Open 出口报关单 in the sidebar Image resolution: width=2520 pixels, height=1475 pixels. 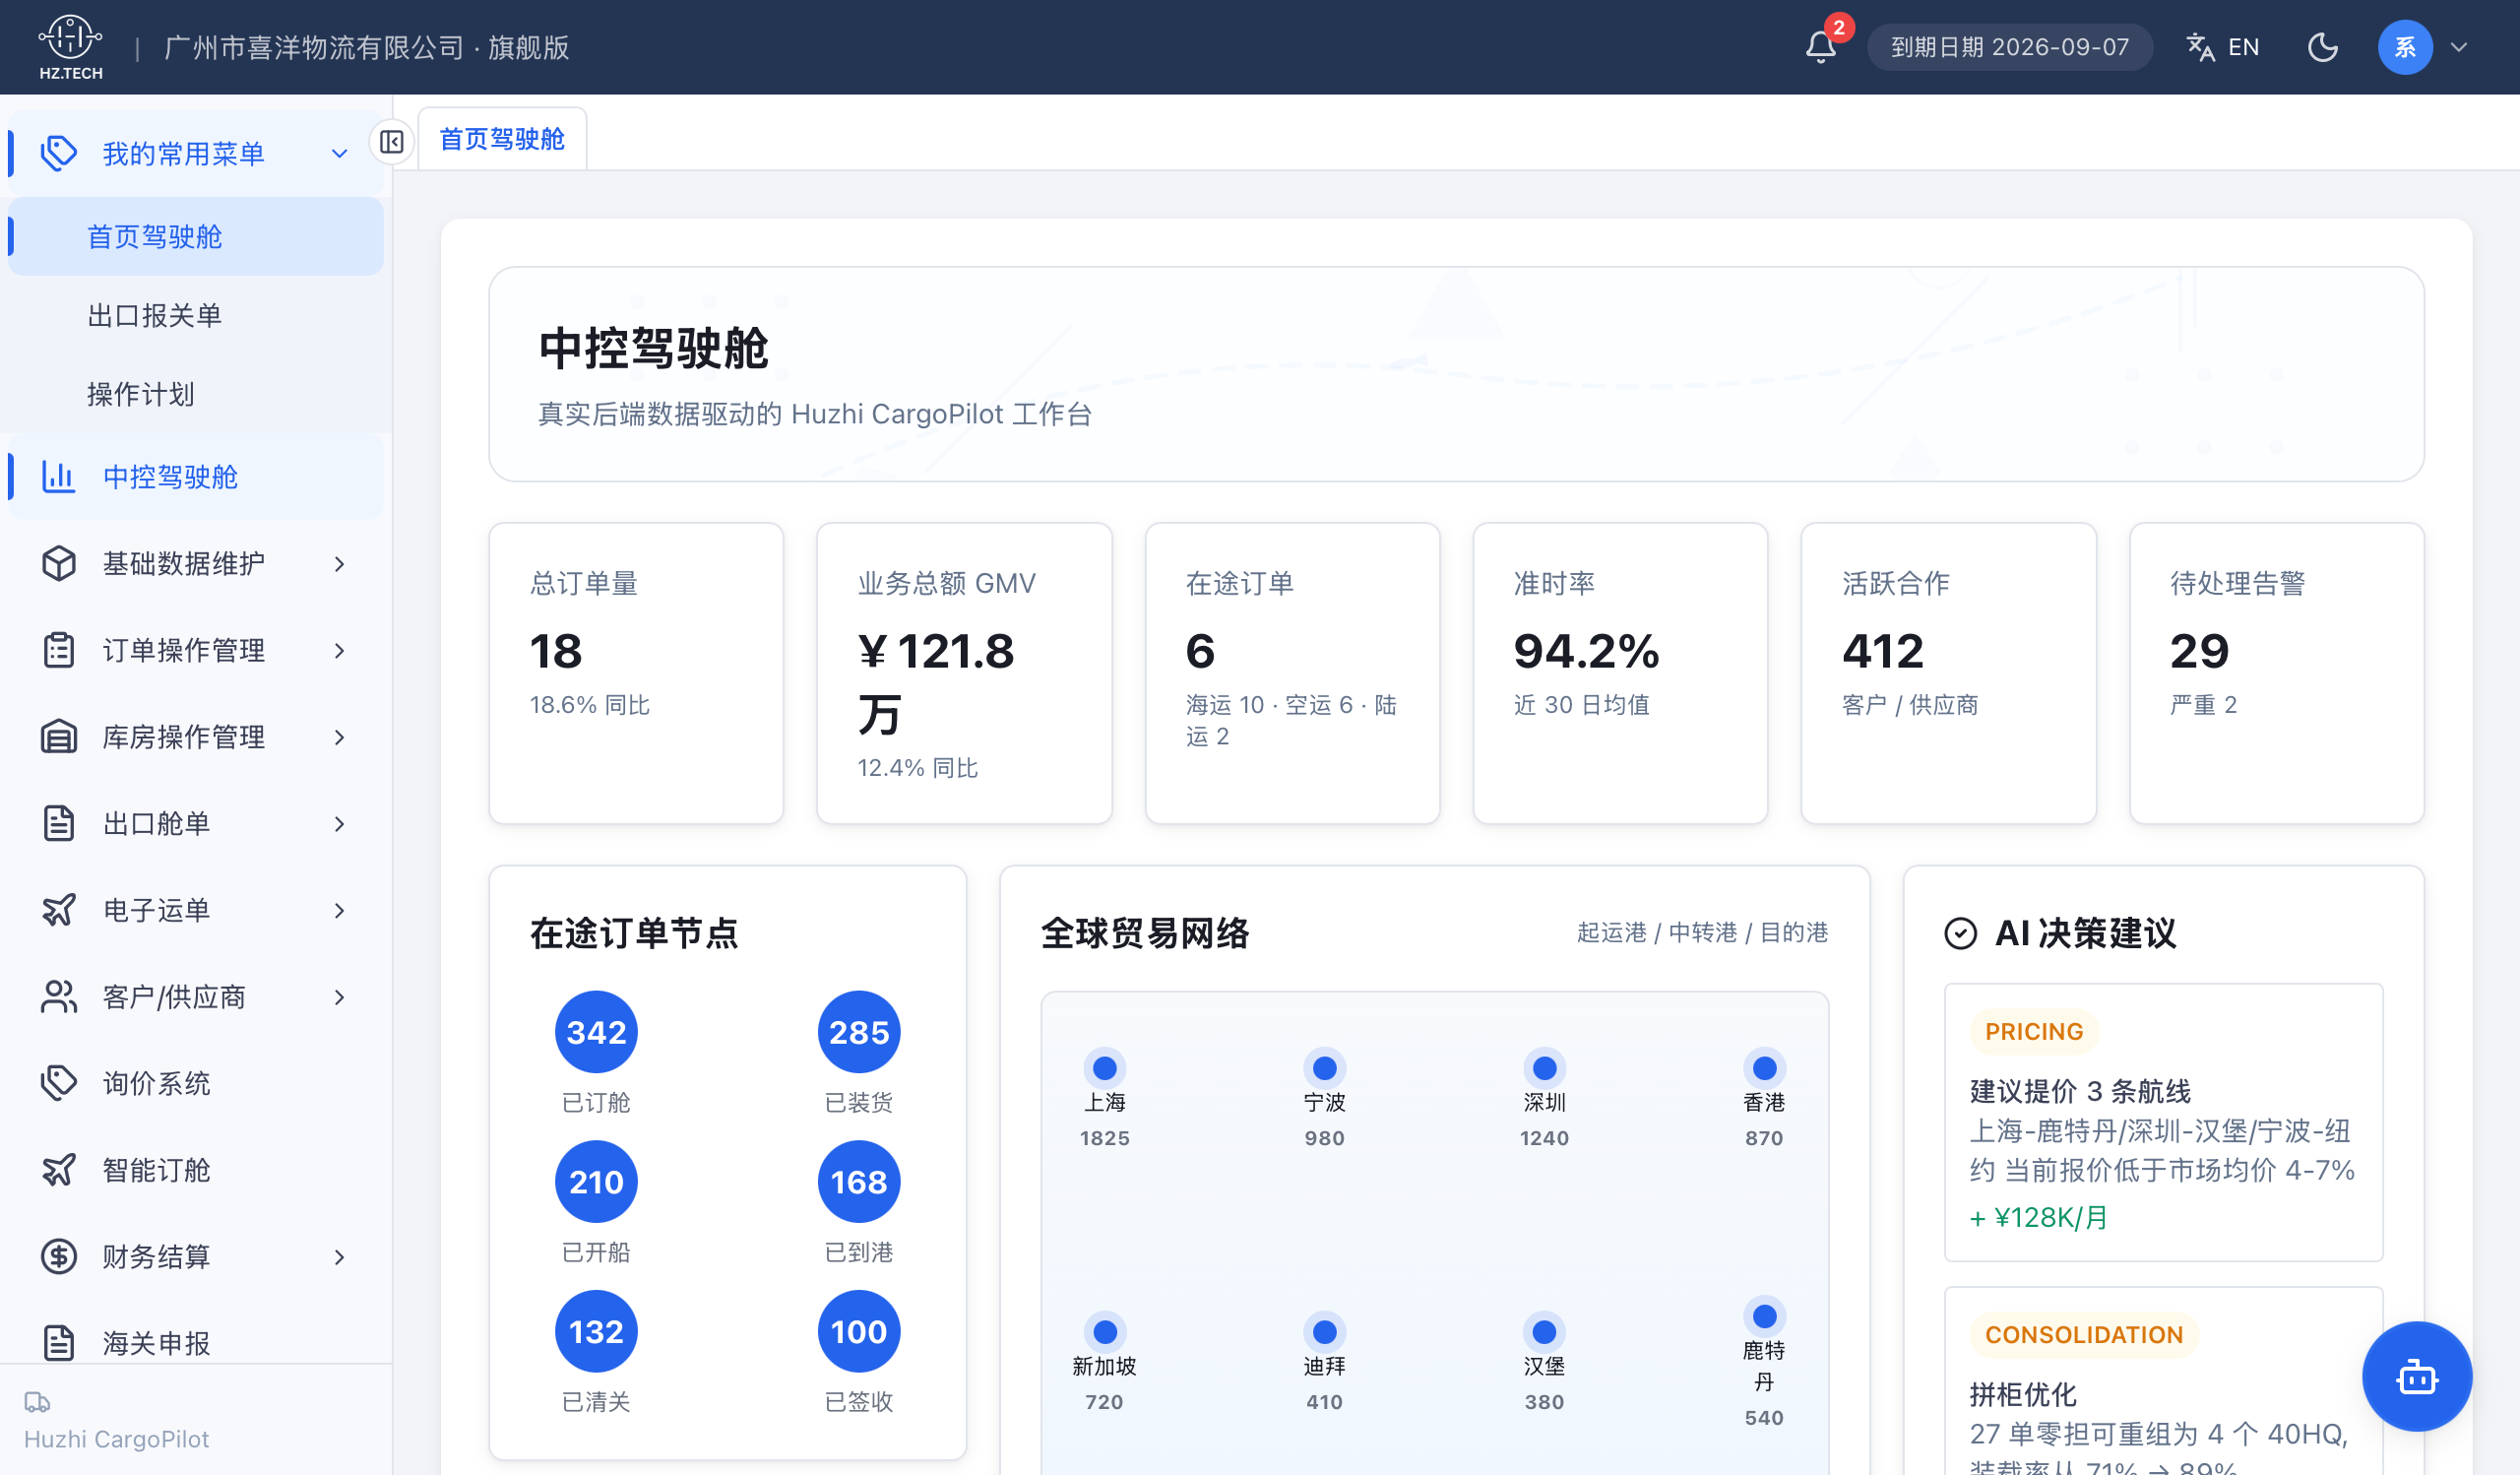(196, 315)
